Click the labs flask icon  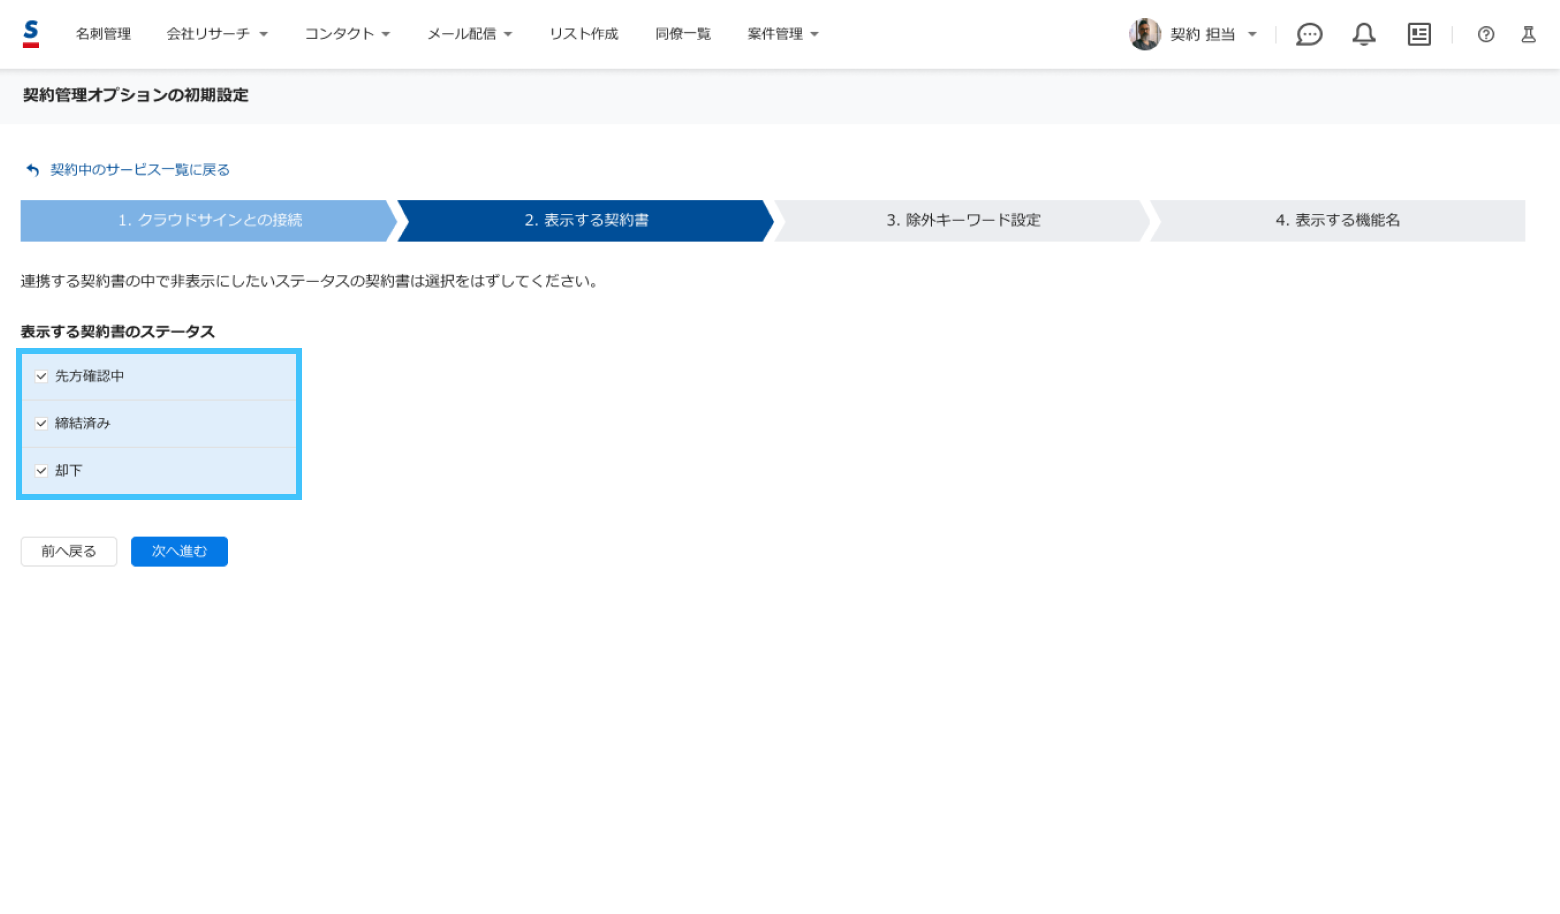[1528, 34]
